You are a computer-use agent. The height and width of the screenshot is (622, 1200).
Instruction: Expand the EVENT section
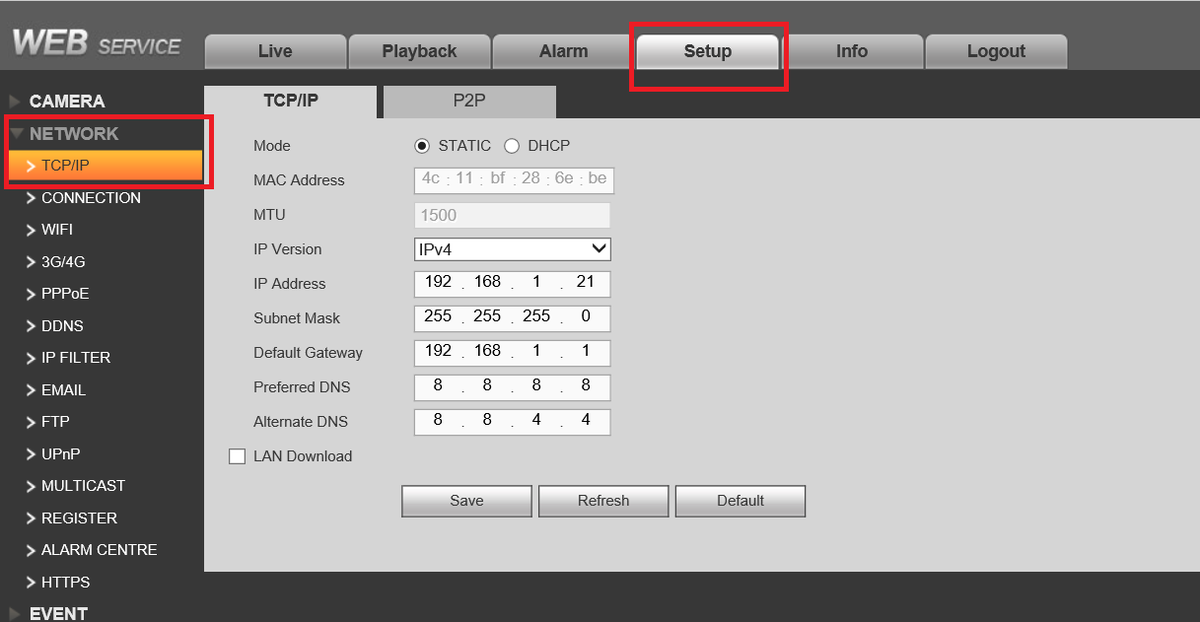click(58, 613)
